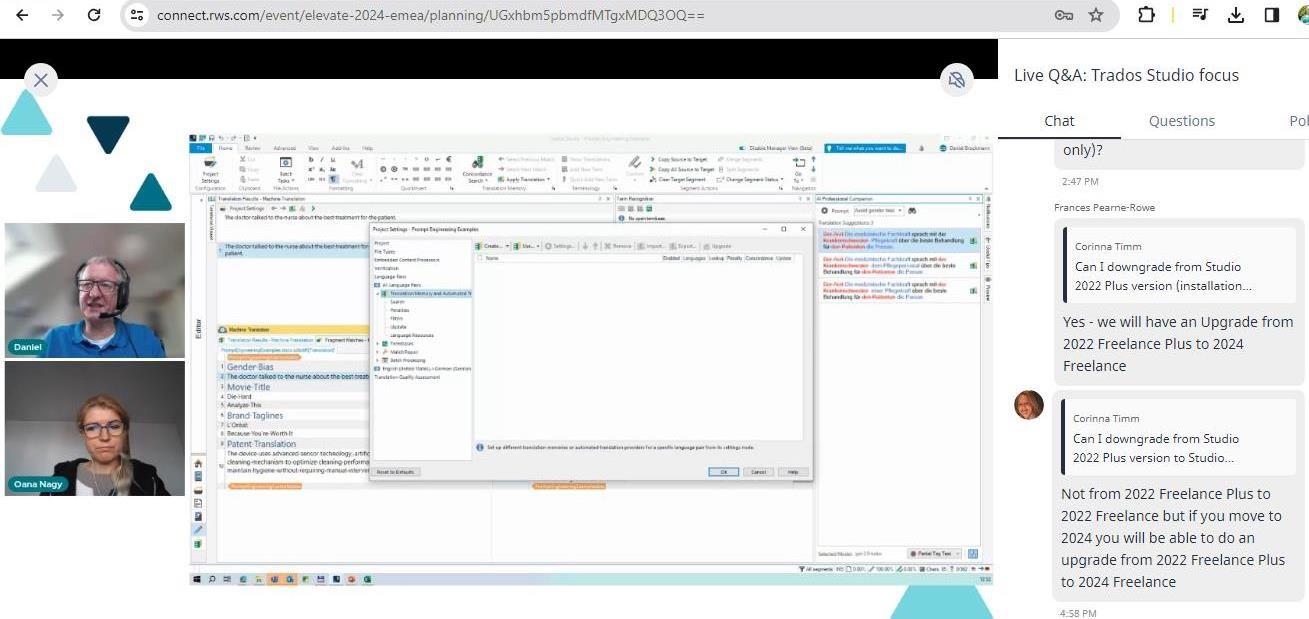Select File Types in the settings tree

(385, 252)
